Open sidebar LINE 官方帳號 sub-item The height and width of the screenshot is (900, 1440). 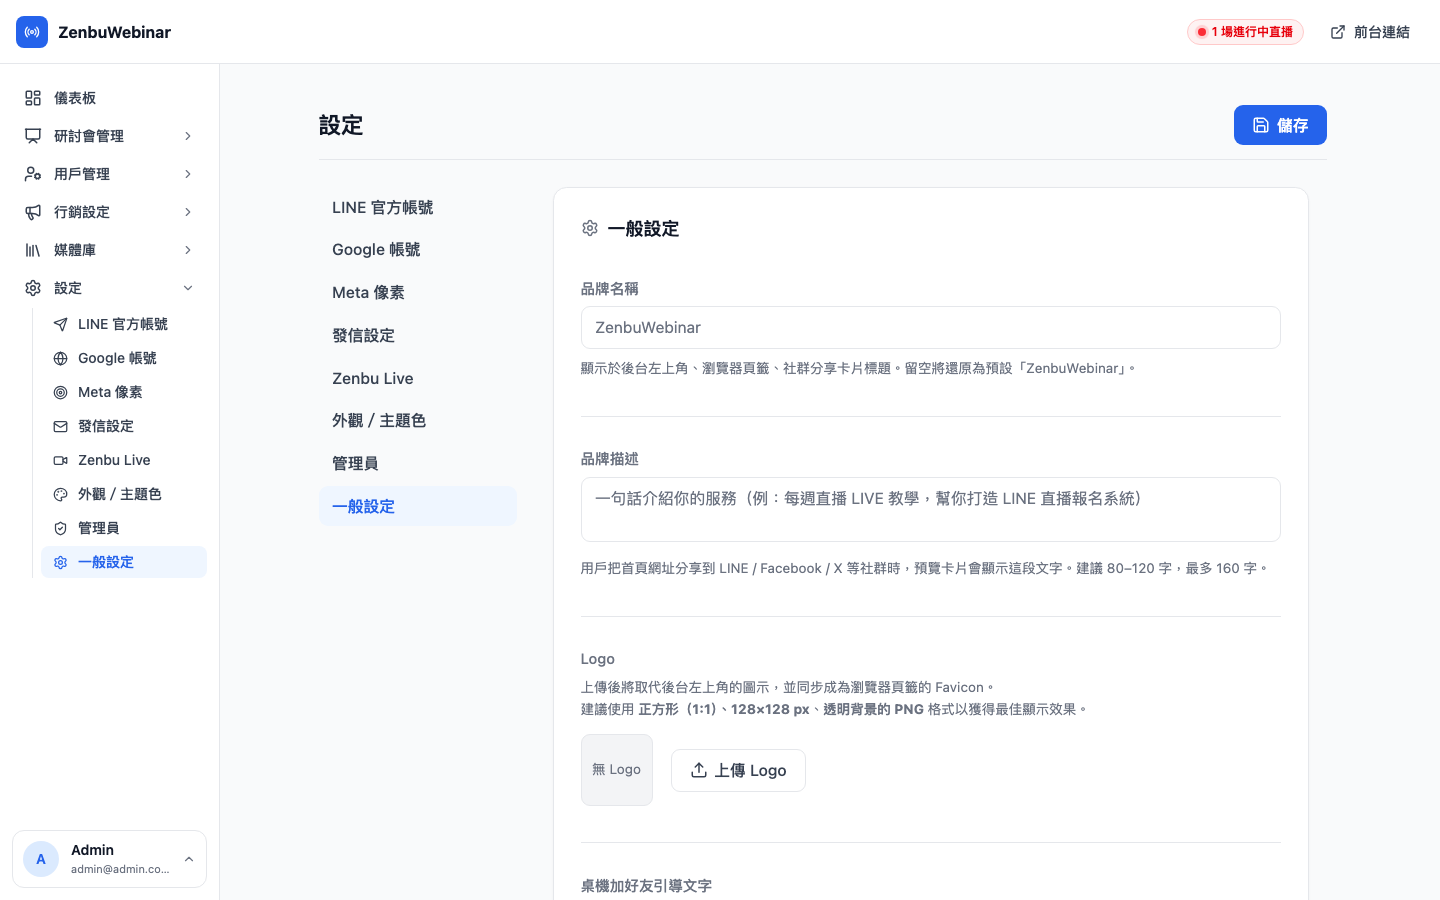click(x=124, y=324)
